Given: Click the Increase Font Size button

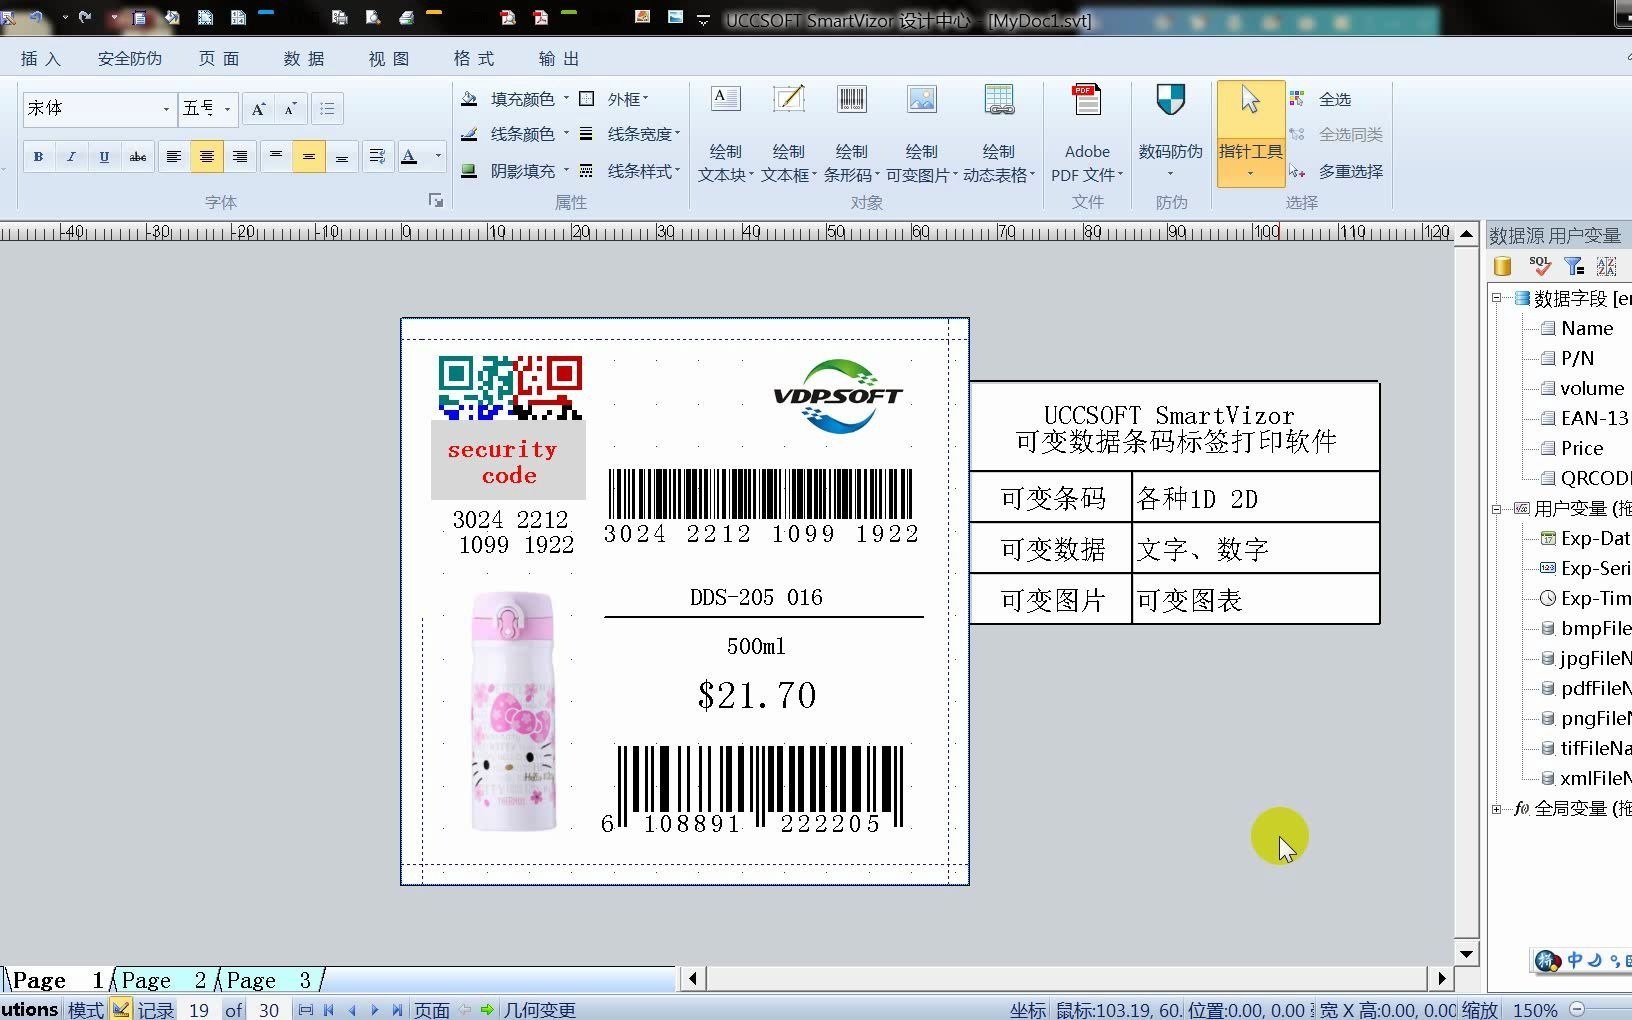Looking at the screenshot, I should click(x=258, y=109).
